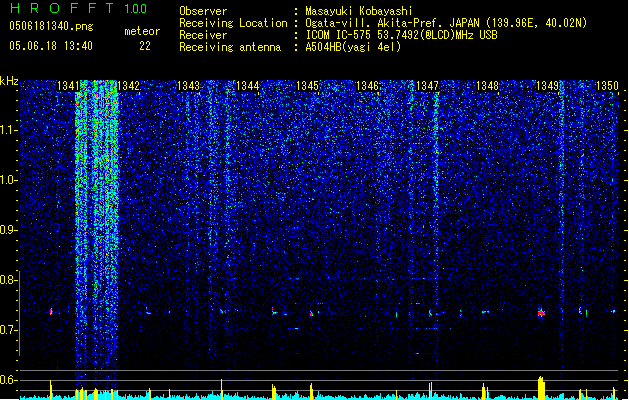Click the Receiving antenna label
Image resolution: width=629 pixels, height=400 pixels.
(x=230, y=47)
